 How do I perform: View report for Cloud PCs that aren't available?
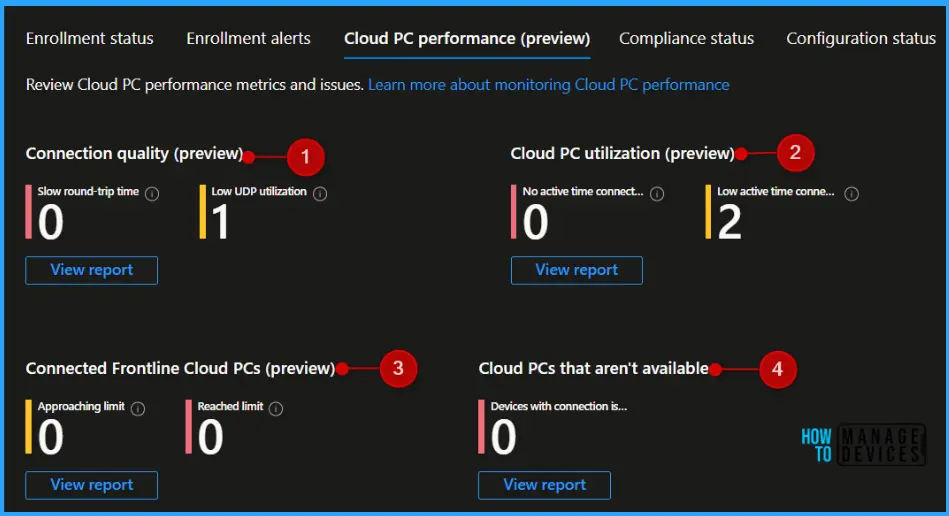pyautogui.click(x=545, y=485)
